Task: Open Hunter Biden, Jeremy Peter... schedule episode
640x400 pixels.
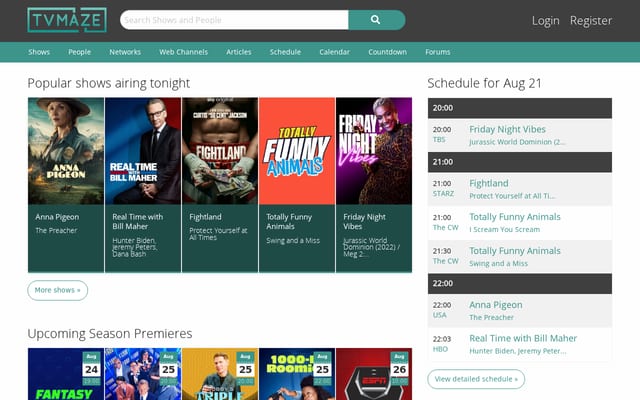Action: (518, 351)
